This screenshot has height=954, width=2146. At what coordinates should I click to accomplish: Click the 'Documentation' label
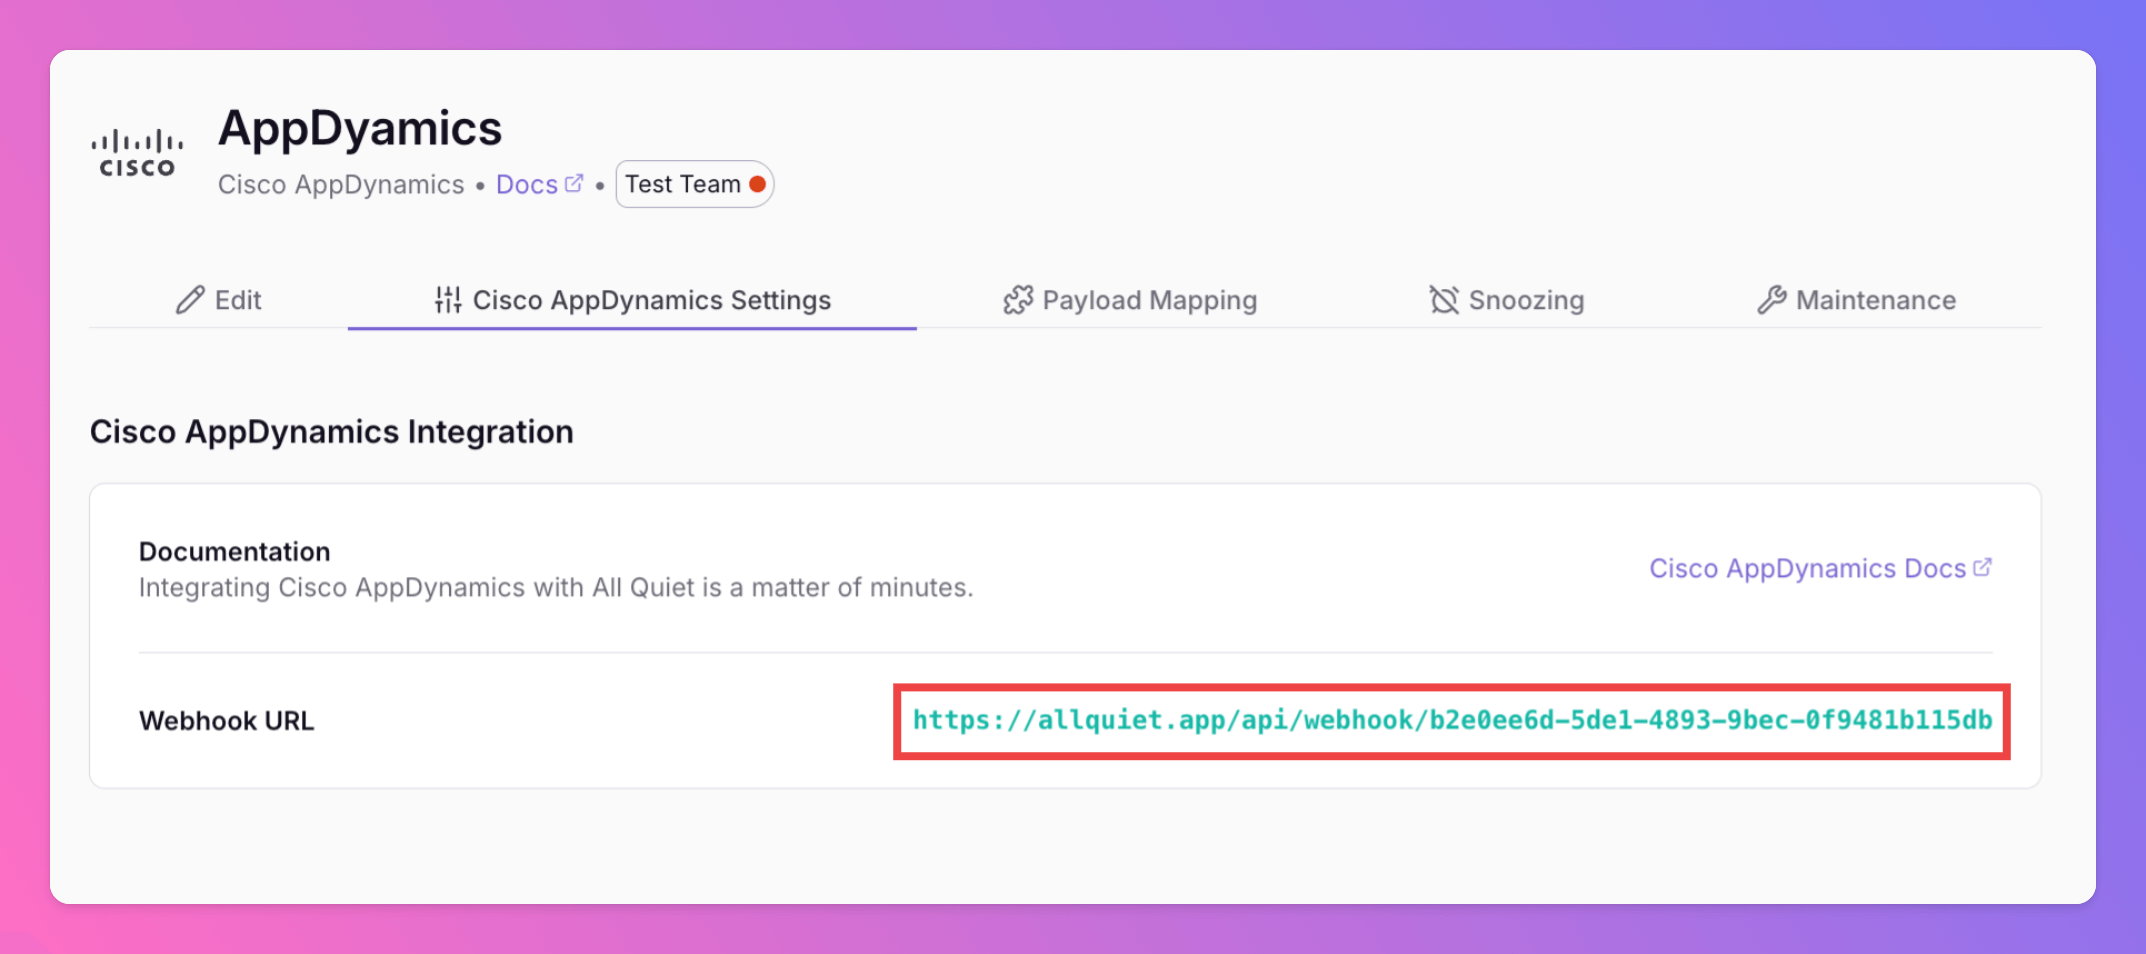tap(234, 552)
